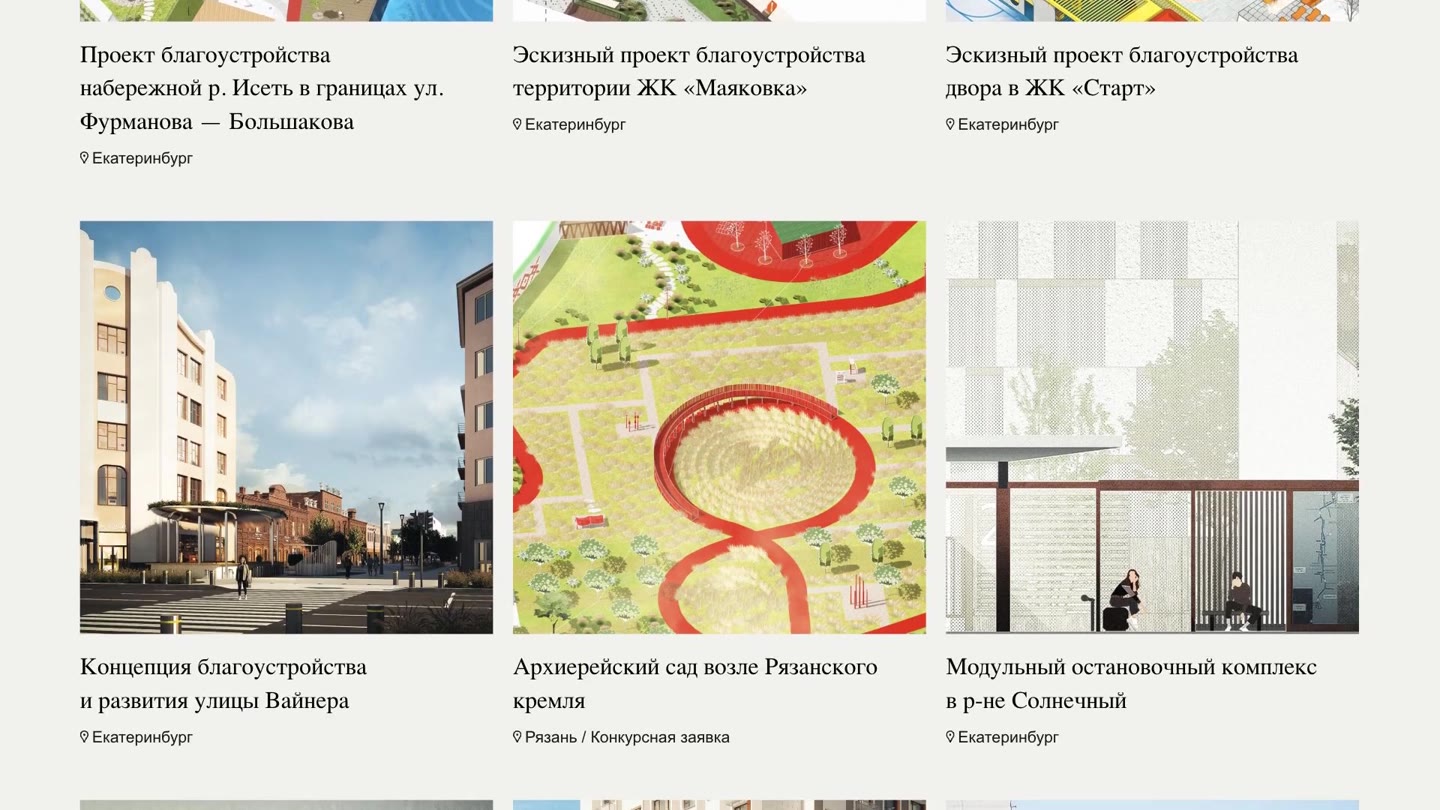Open the ЖК «Старт» courtyard project title

[x=1122, y=71]
